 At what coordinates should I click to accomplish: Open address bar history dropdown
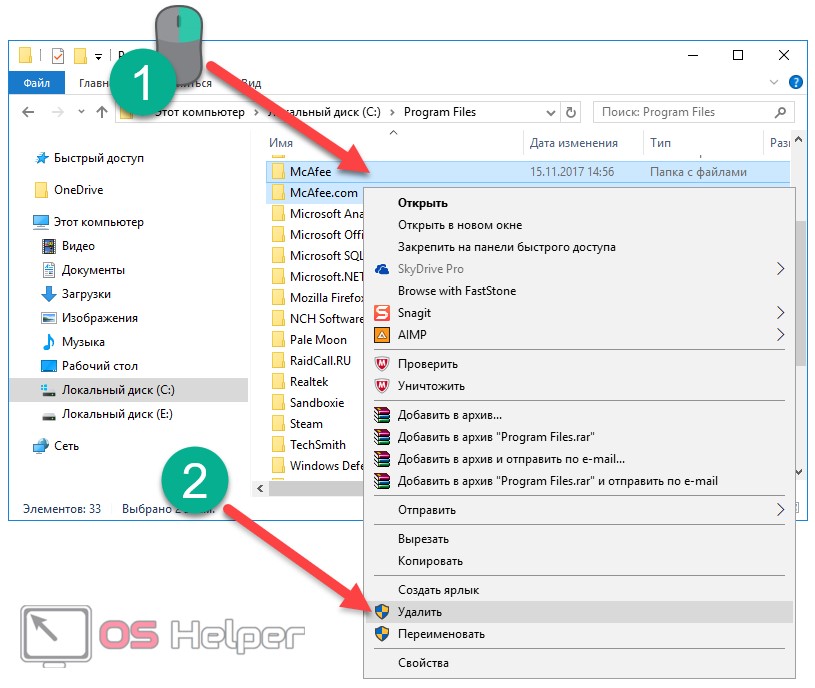550,113
